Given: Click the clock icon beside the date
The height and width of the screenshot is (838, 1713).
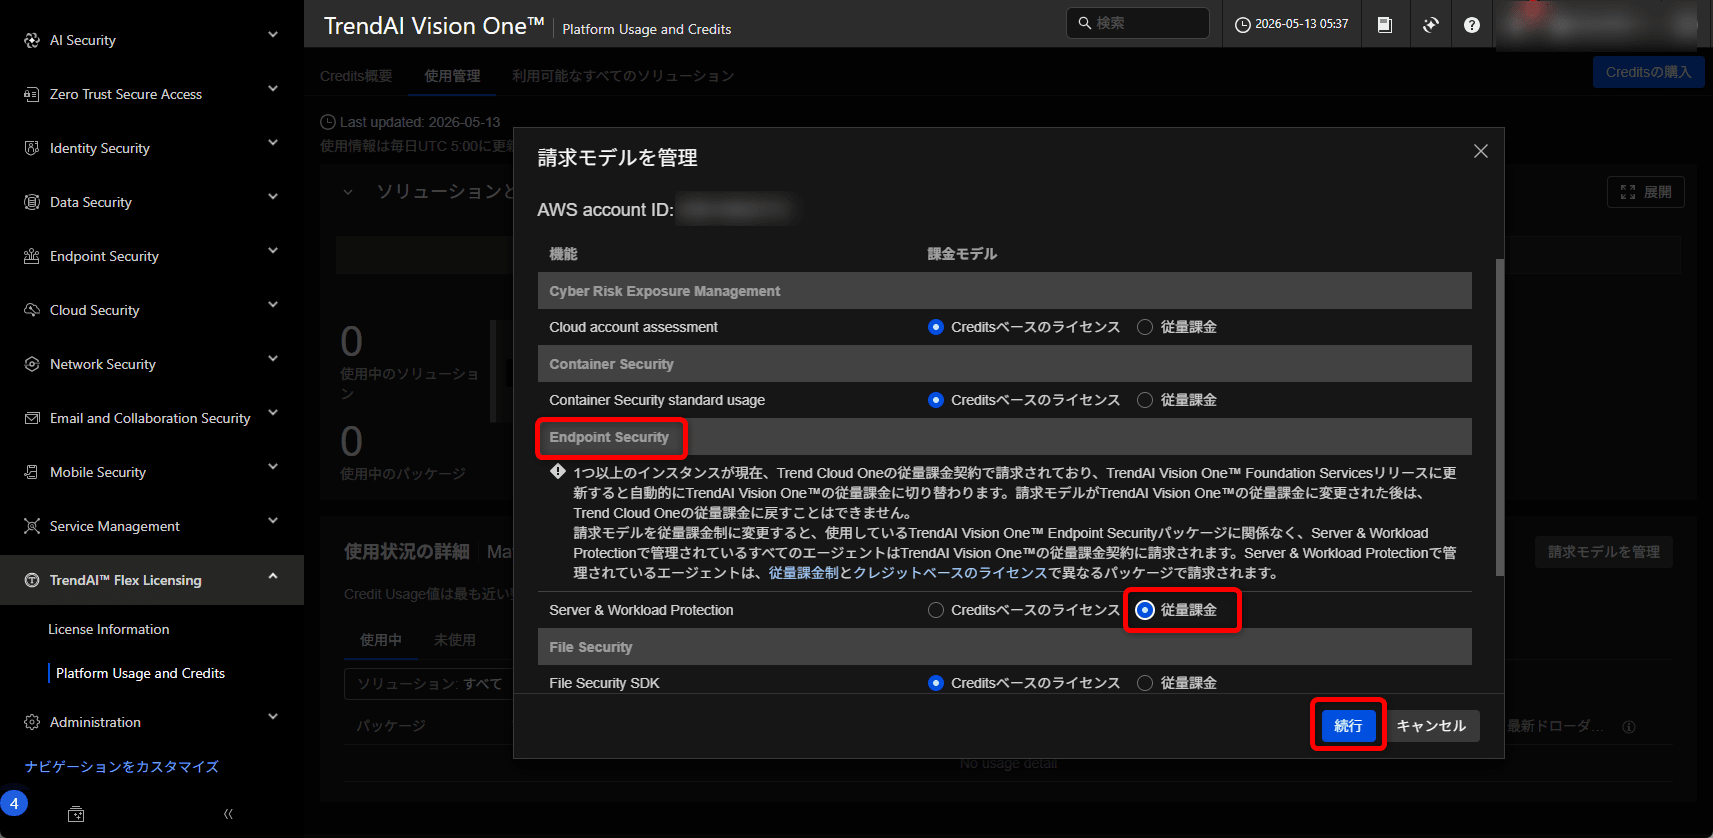Looking at the screenshot, I should tap(1243, 24).
